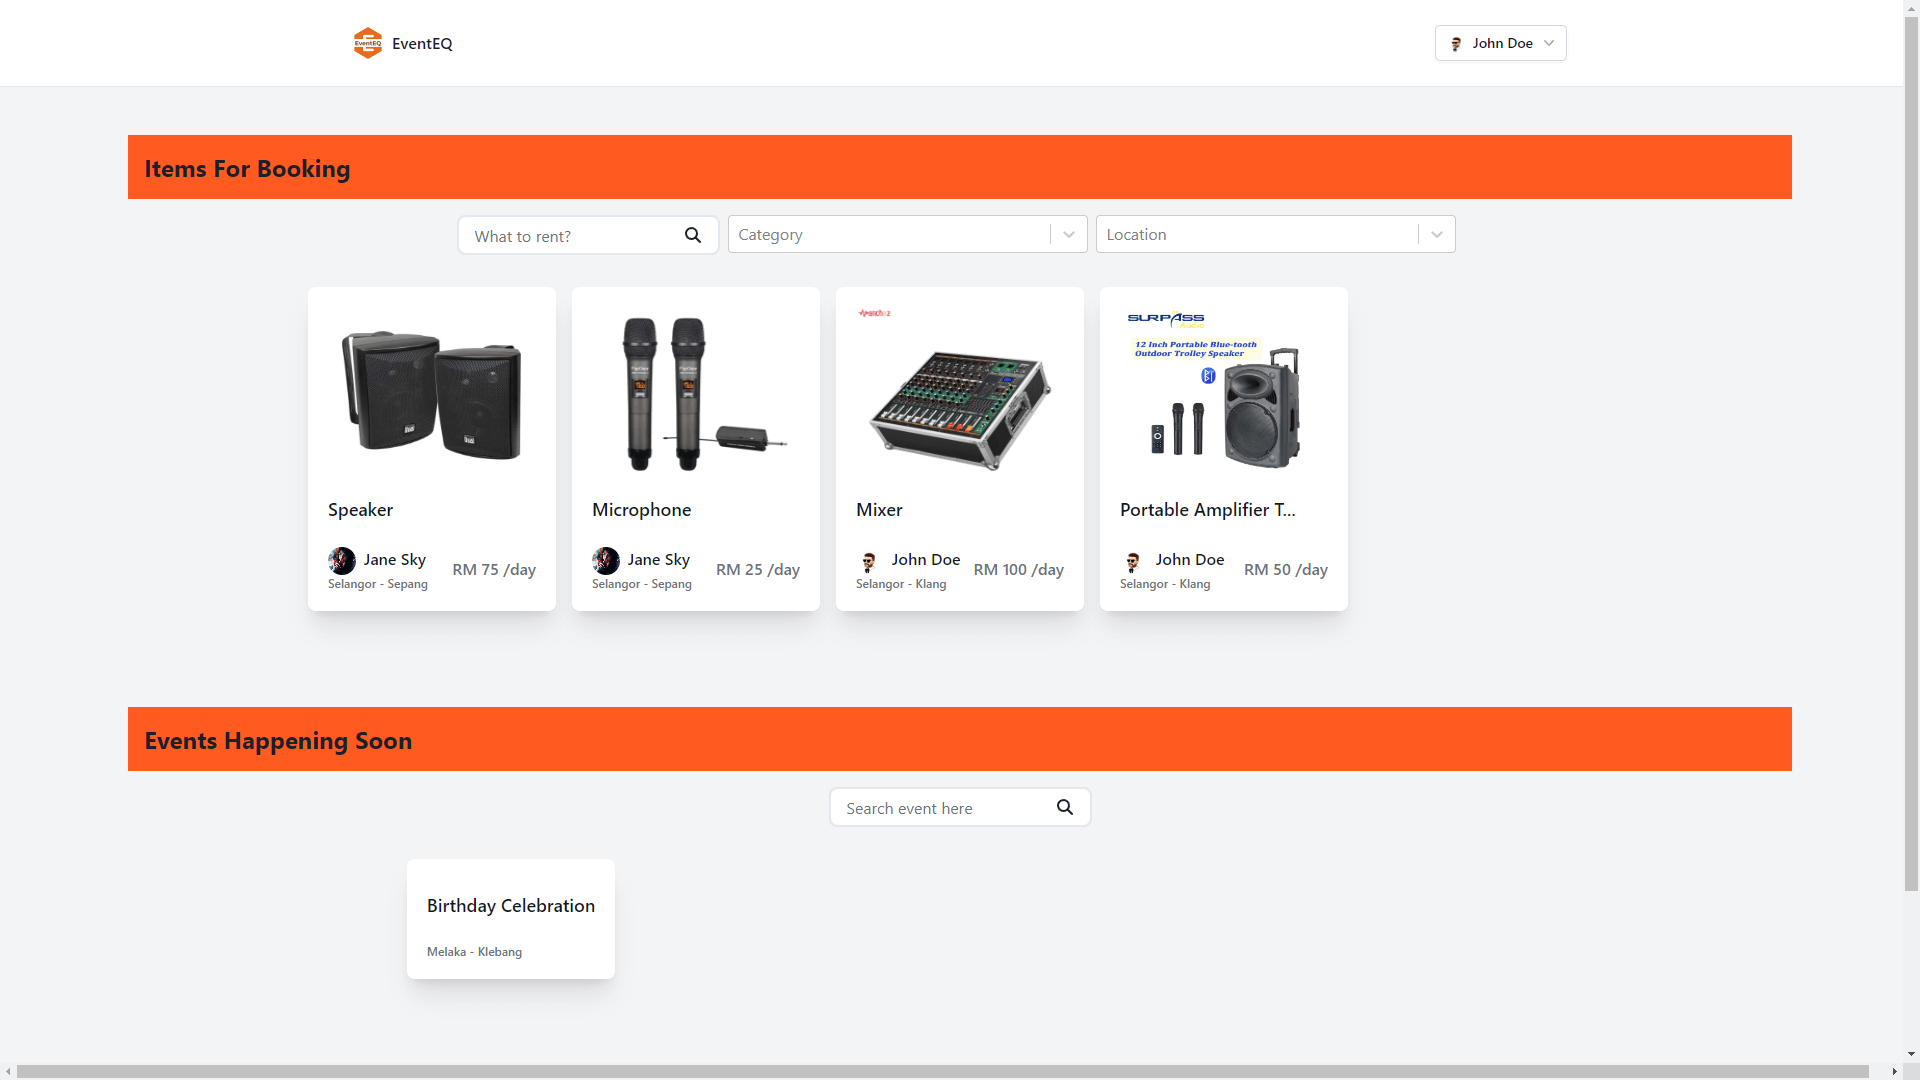Click Jane Sky's avatar on the Microphone card
Image resolution: width=1920 pixels, height=1080 pixels.
(606, 561)
